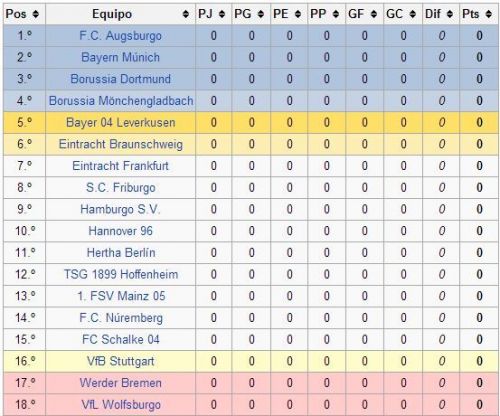Click Werder Bremen team link
Image resolution: width=500 pixels, height=416 pixels.
[121, 383]
